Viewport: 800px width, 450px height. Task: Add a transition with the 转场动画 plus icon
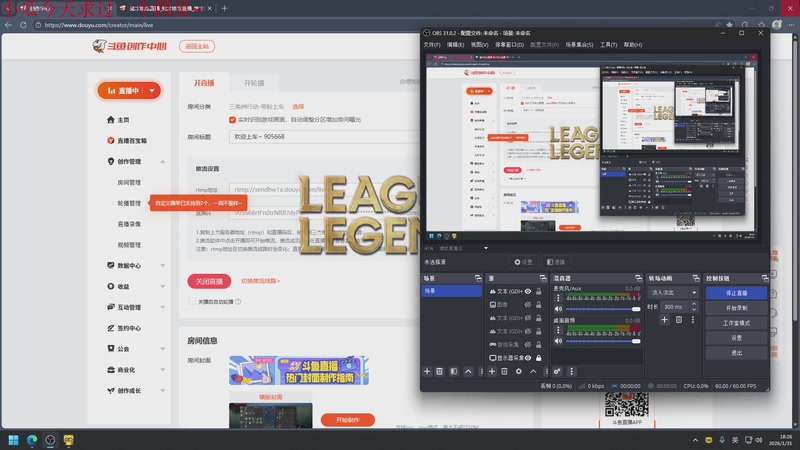664,320
